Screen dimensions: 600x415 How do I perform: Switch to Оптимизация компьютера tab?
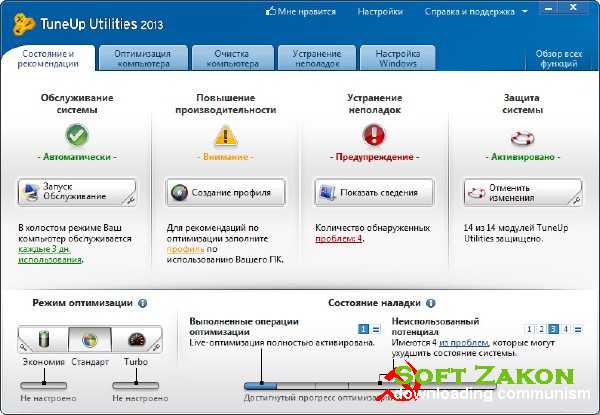click(143, 58)
